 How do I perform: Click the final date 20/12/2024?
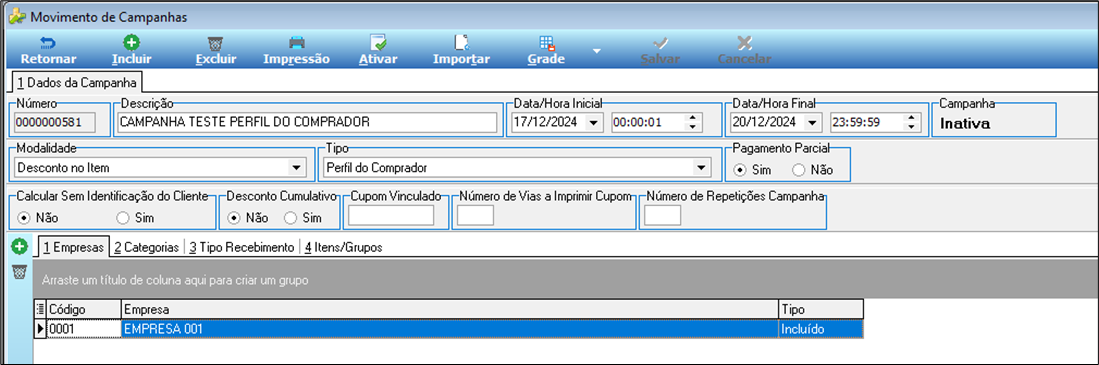click(765, 122)
